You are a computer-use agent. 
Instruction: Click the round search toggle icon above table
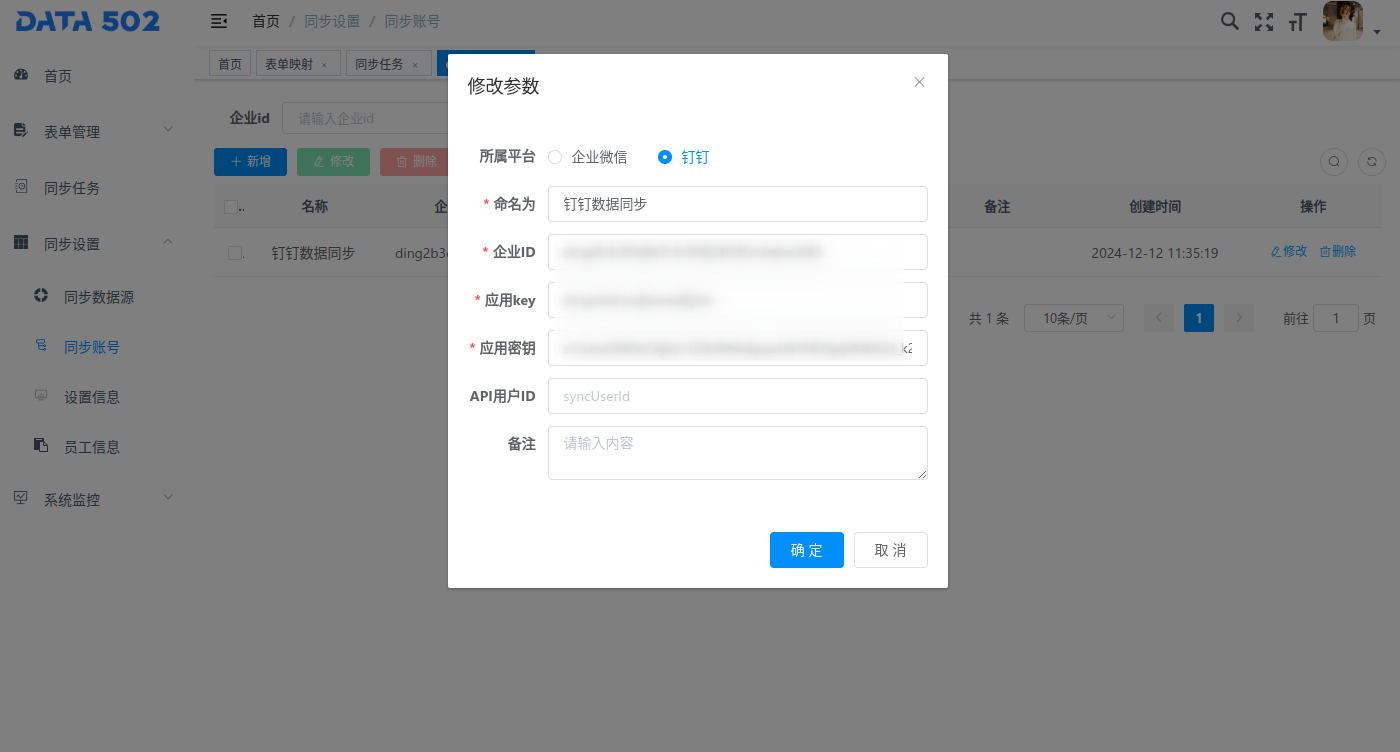tap(1334, 161)
